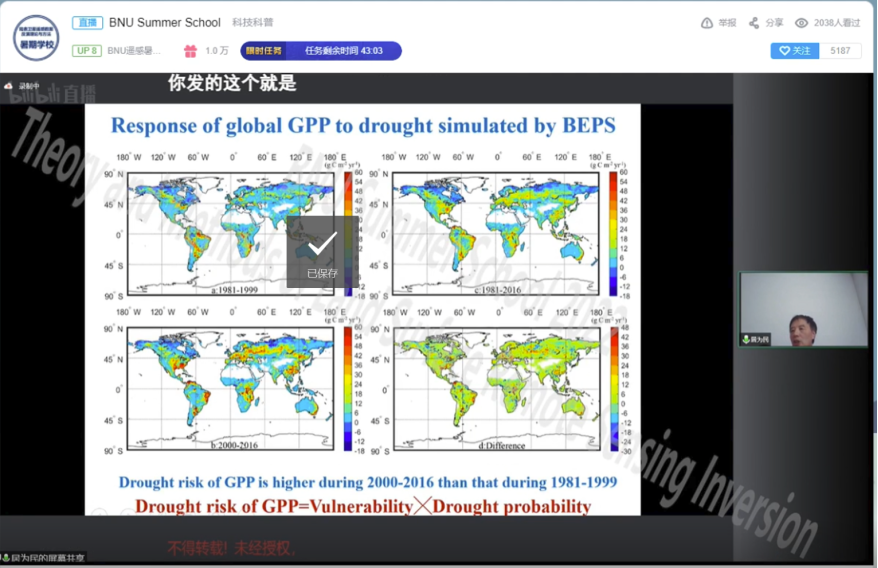Image resolution: width=878 pixels, height=568 pixels.
Task: Click the 限时任务 timed task label
Action: pyautogui.click(x=263, y=51)
